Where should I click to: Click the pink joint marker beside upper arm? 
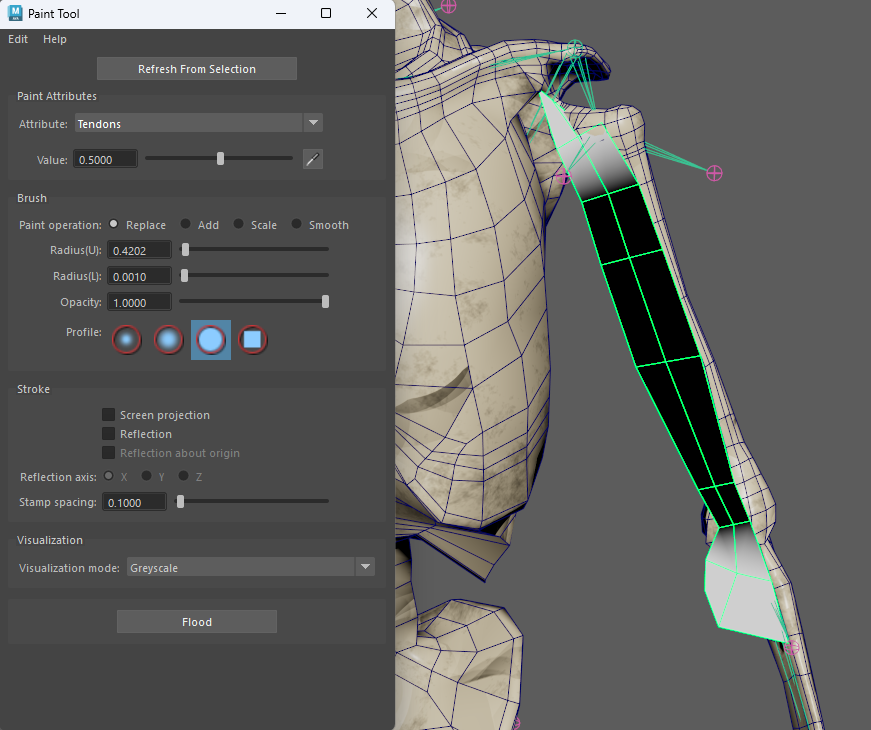[714, 173]
